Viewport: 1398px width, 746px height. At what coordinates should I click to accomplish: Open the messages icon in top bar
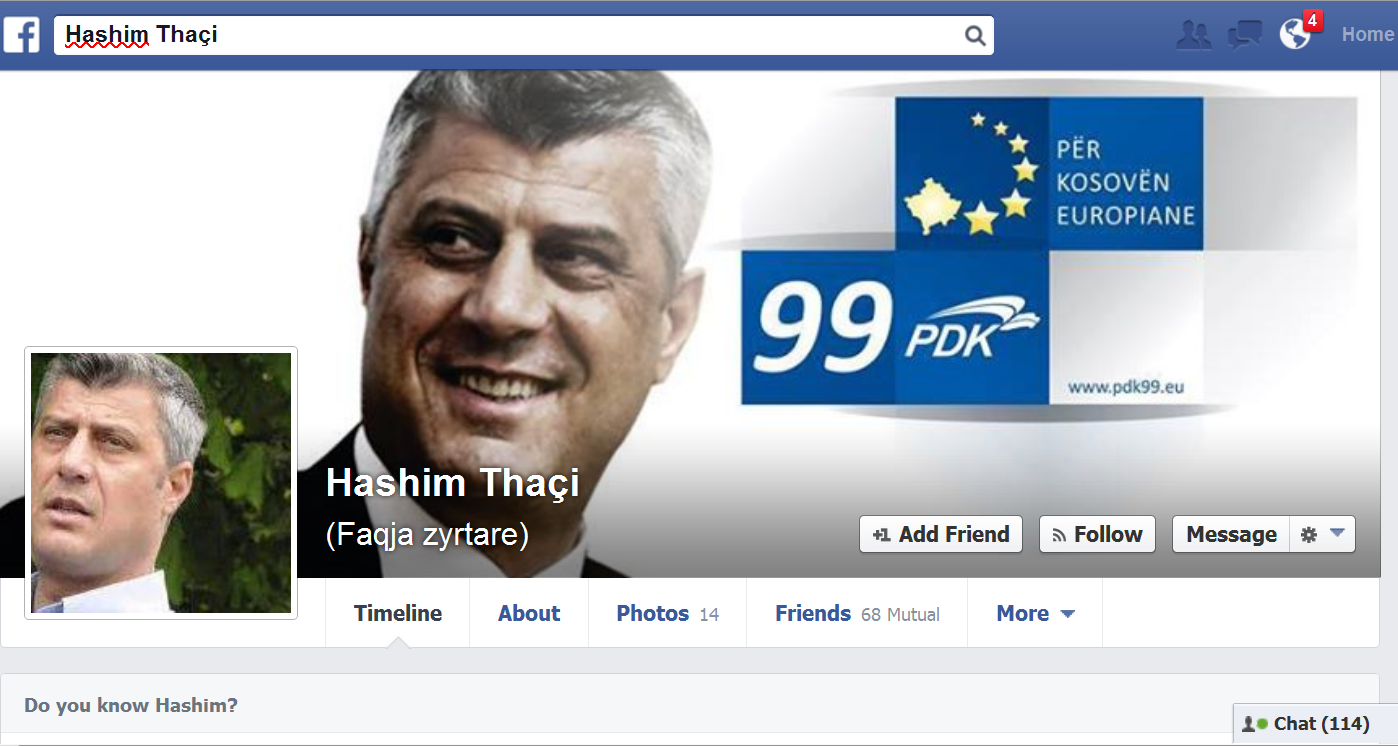(1244, 35)
